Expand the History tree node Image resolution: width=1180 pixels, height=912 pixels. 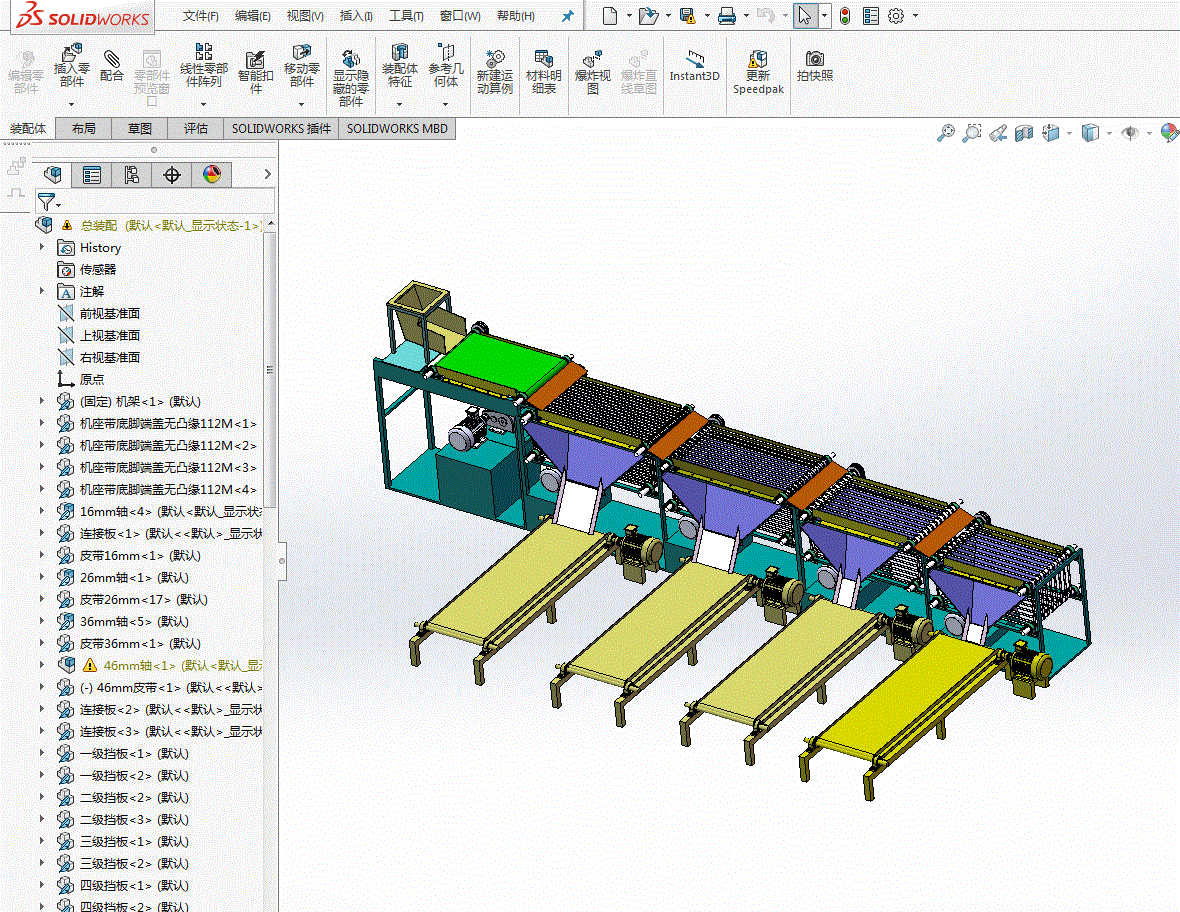coord(42,247)
